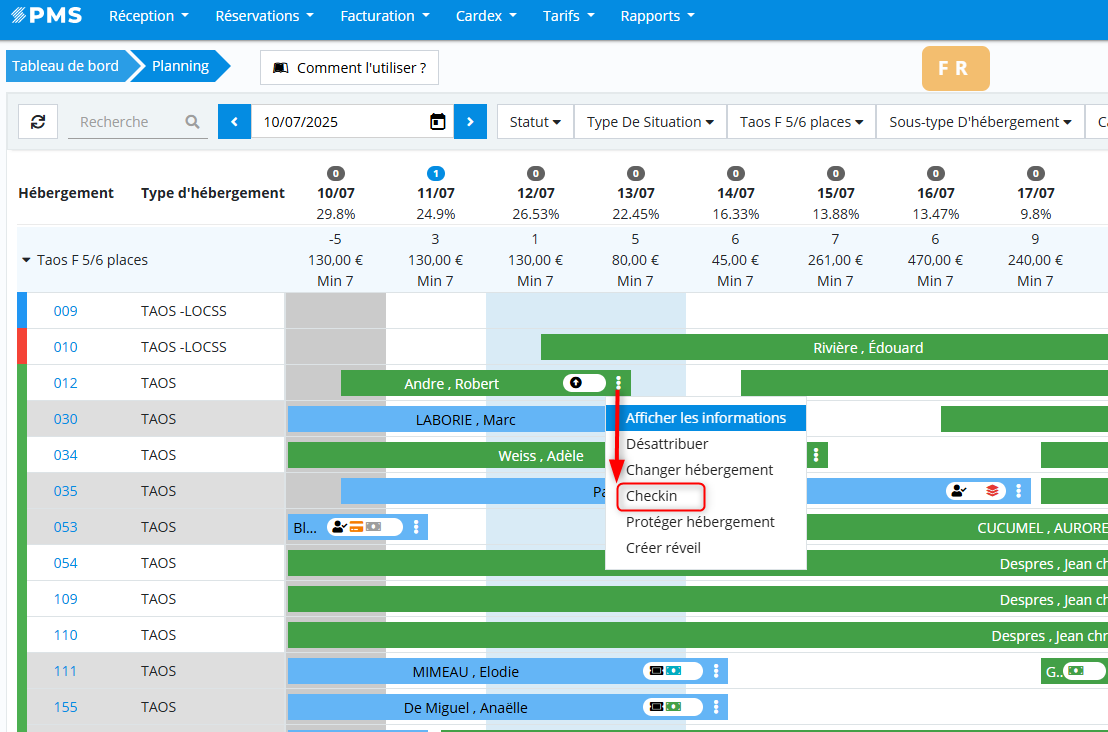Screen dimensions: 1108x732
Task: Open Sous-type D'hébergement filter dropdown
Action: coord(980,122)
